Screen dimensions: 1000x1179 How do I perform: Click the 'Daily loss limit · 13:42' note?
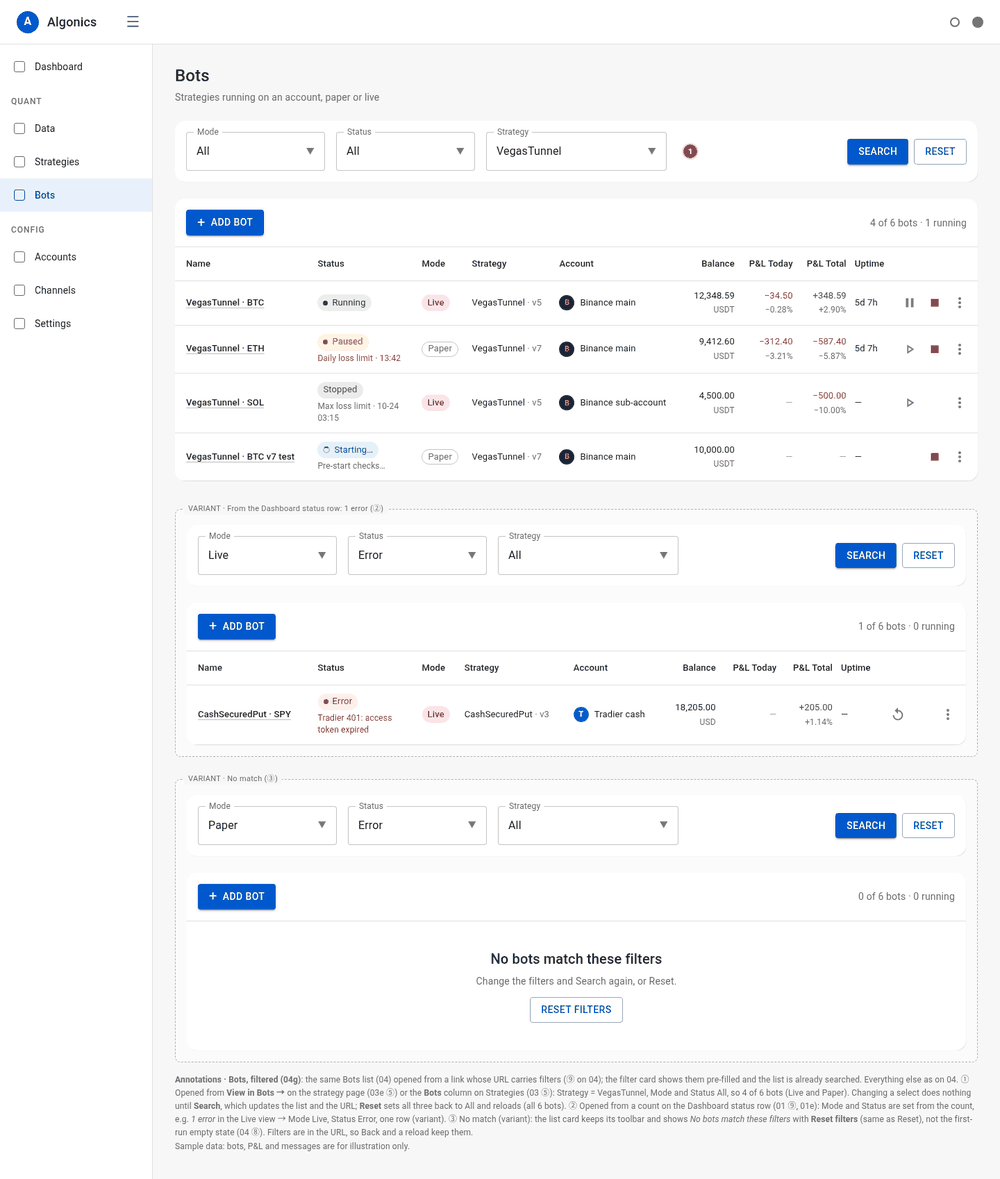pos(359,359)
